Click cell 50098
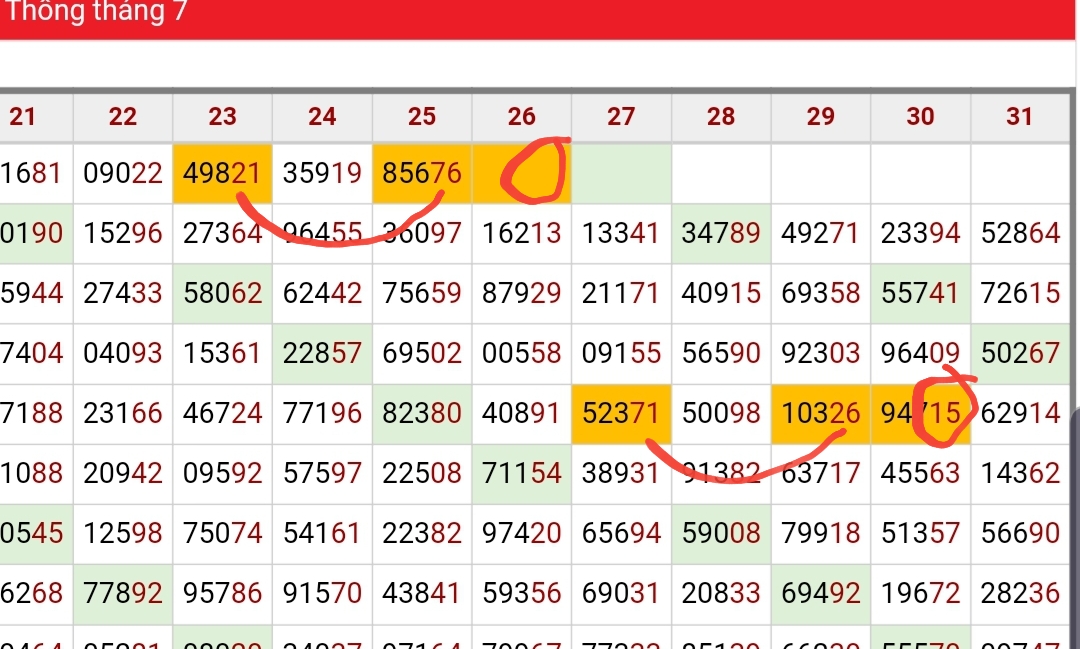This screenshot has height=649, width=1080. [x=721, y=413]
